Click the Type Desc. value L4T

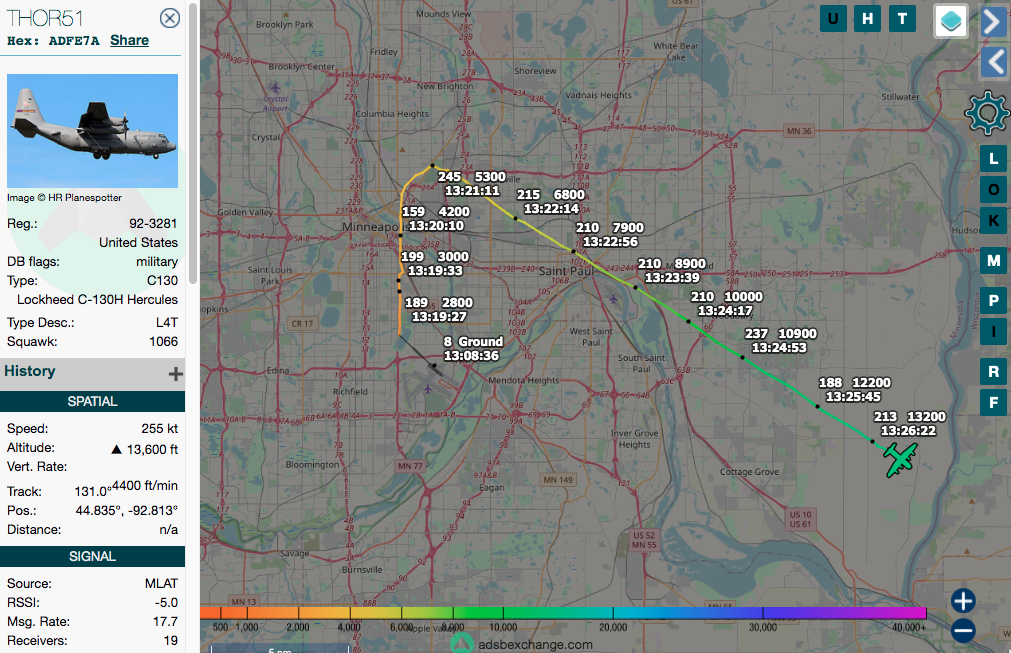click(x=167, y=322)
